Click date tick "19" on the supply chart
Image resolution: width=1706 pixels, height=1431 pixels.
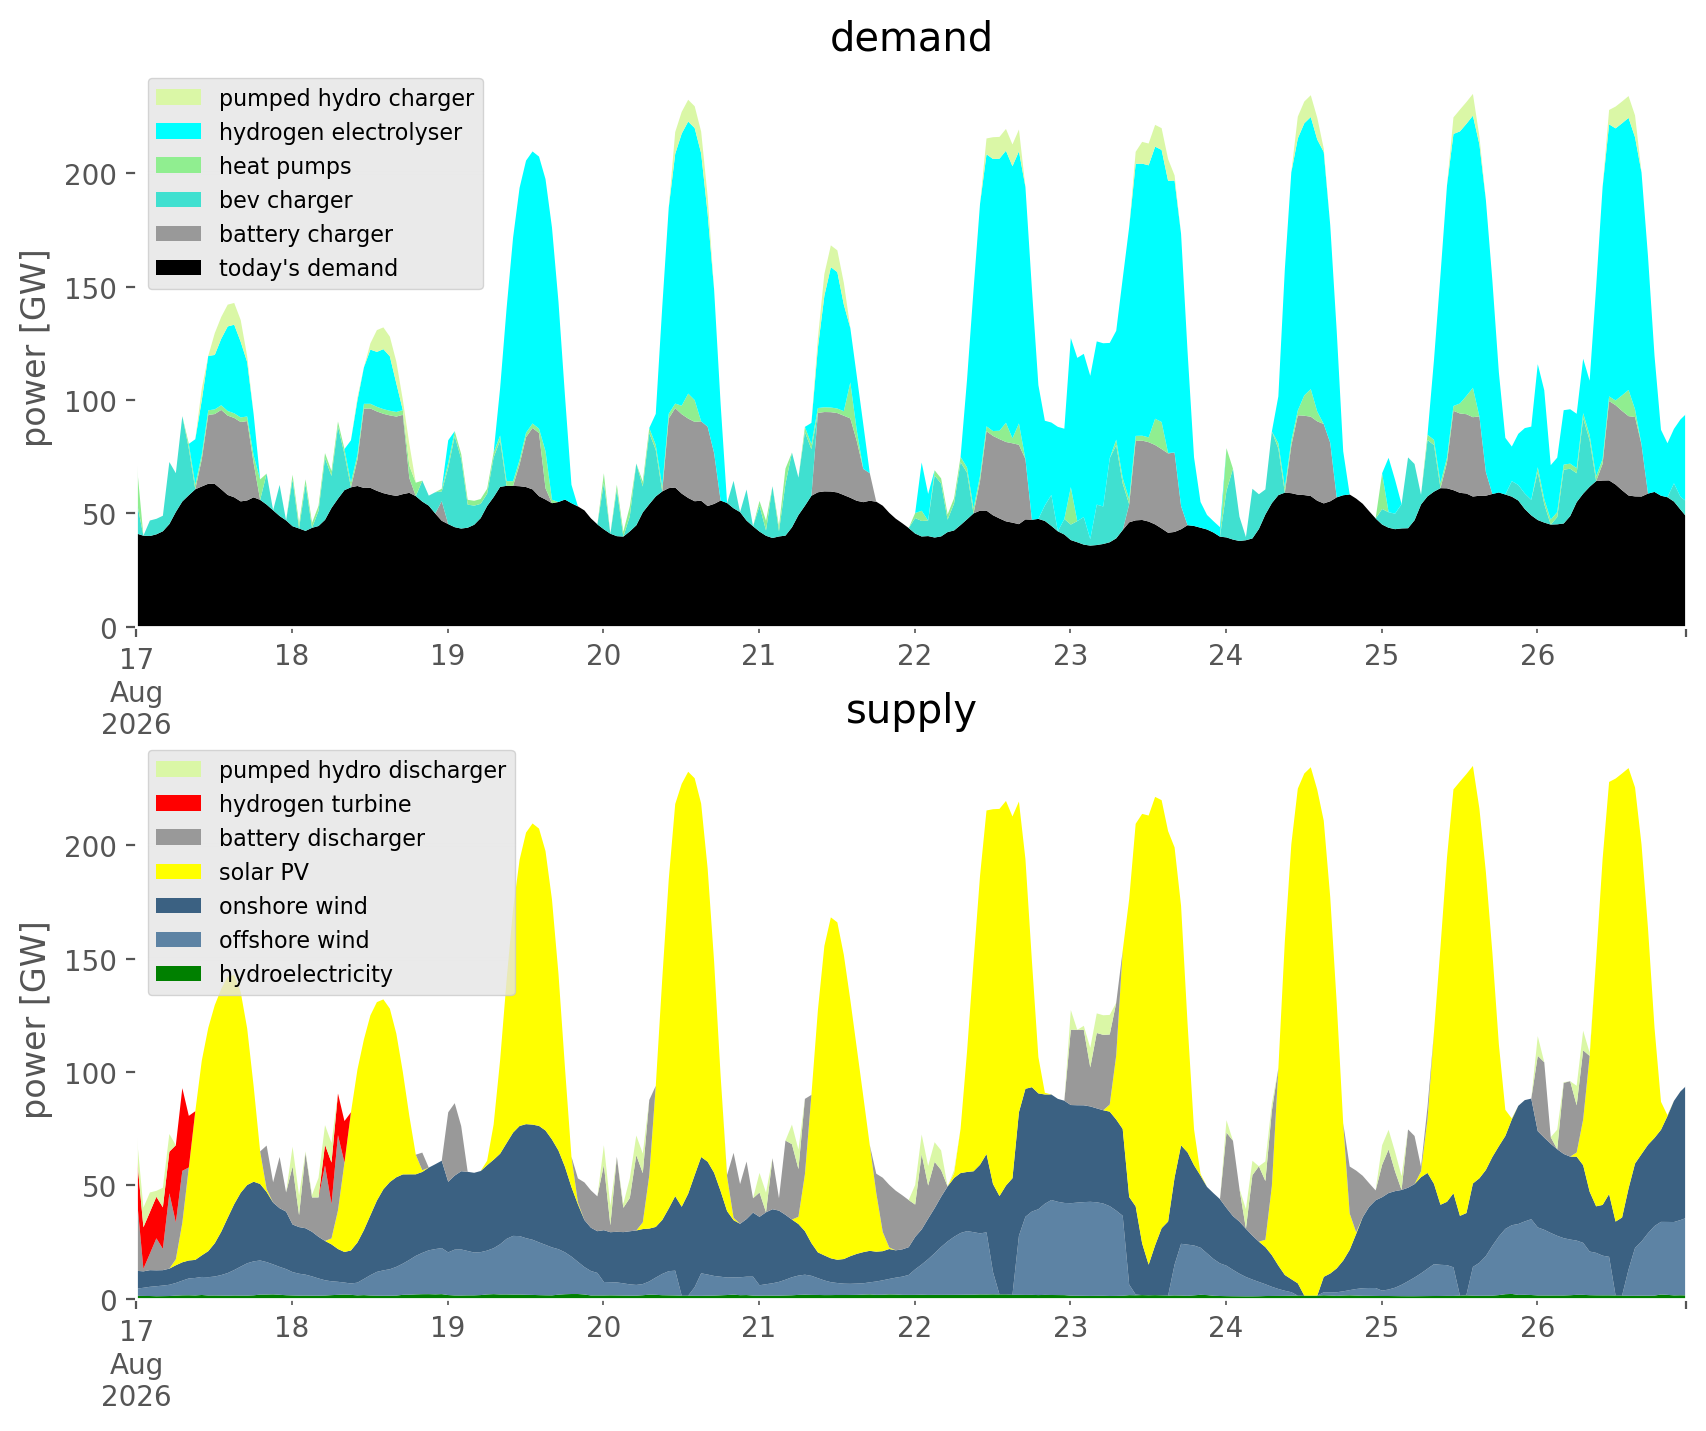point(447,1329)
